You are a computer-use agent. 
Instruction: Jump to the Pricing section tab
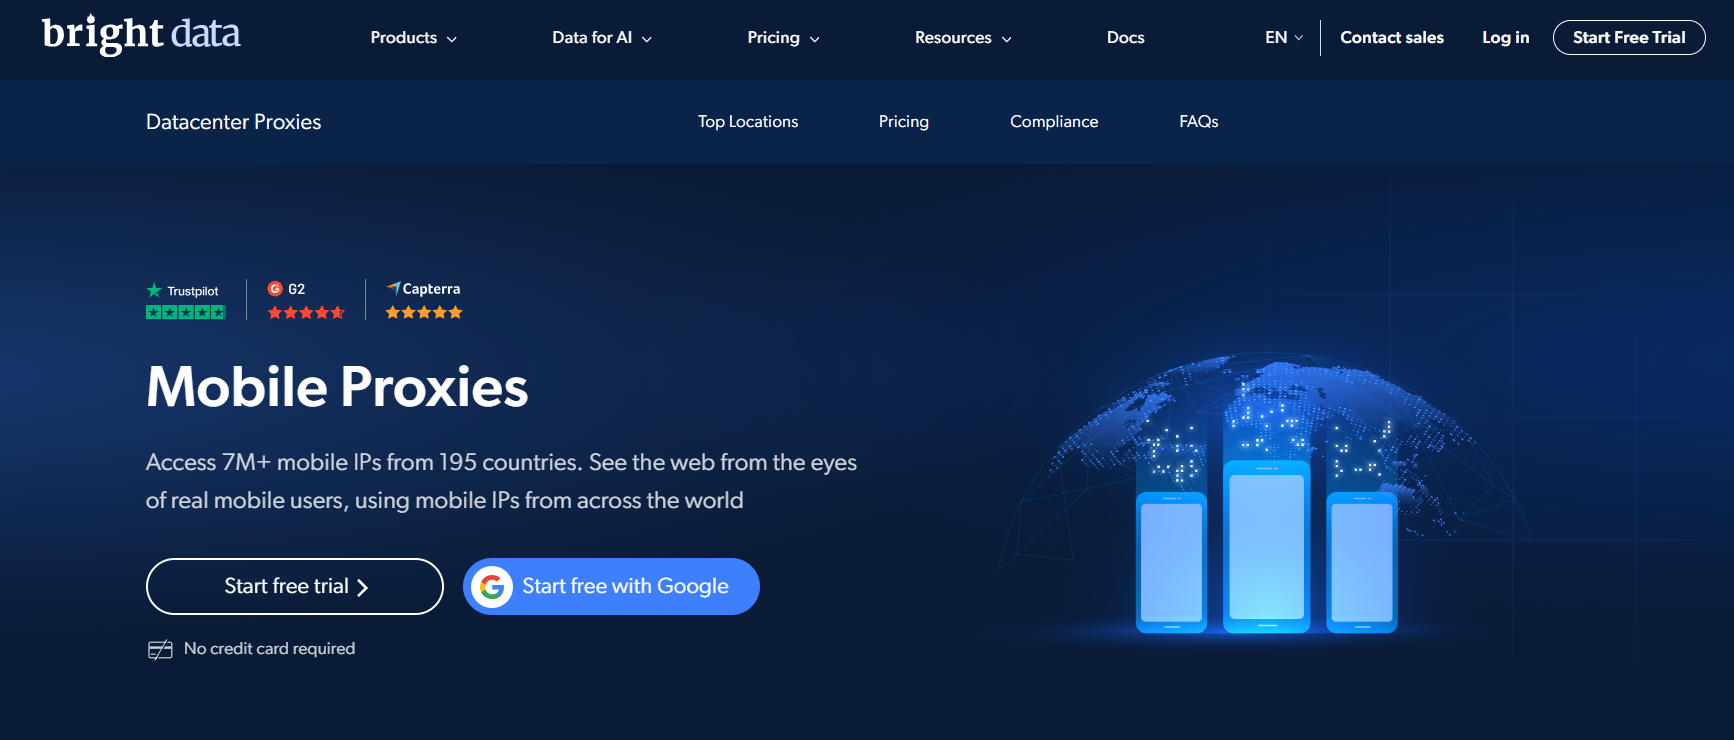(904, 121)
